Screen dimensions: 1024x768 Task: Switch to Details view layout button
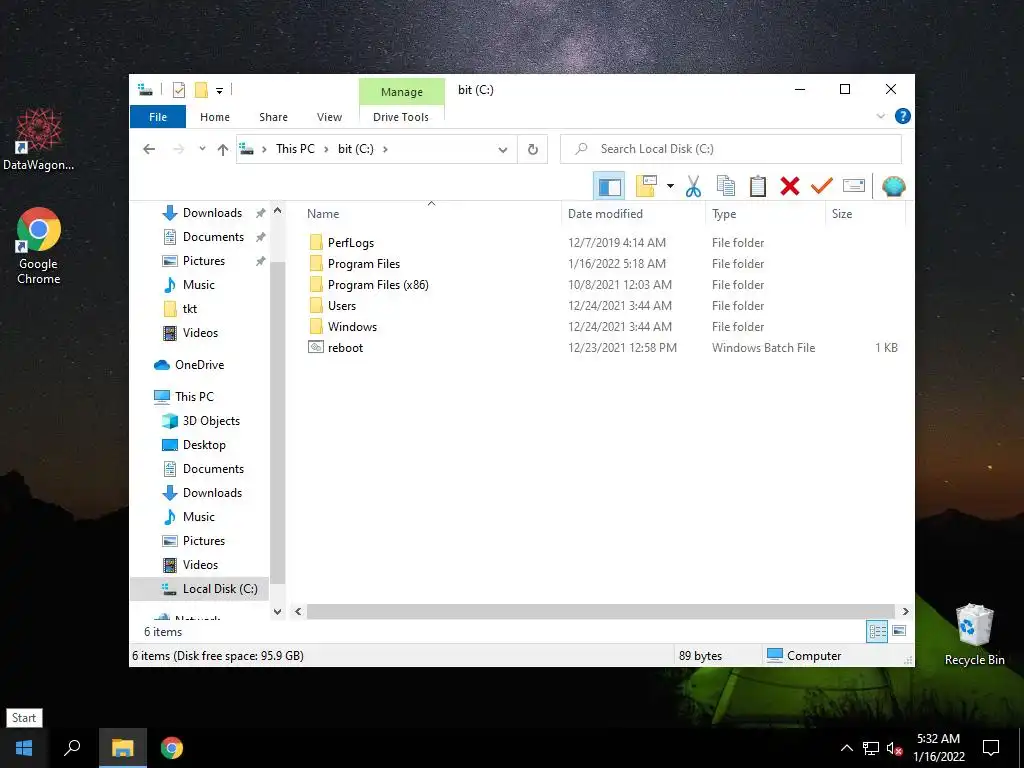click(877, 631)
